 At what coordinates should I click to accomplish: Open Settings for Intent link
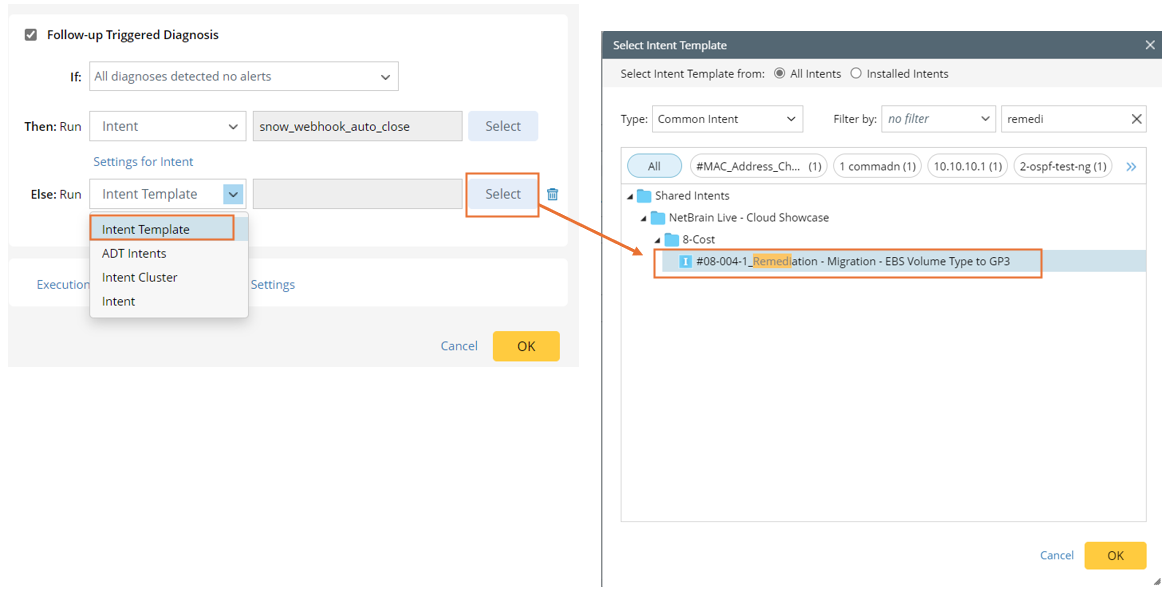click(143, 161)
